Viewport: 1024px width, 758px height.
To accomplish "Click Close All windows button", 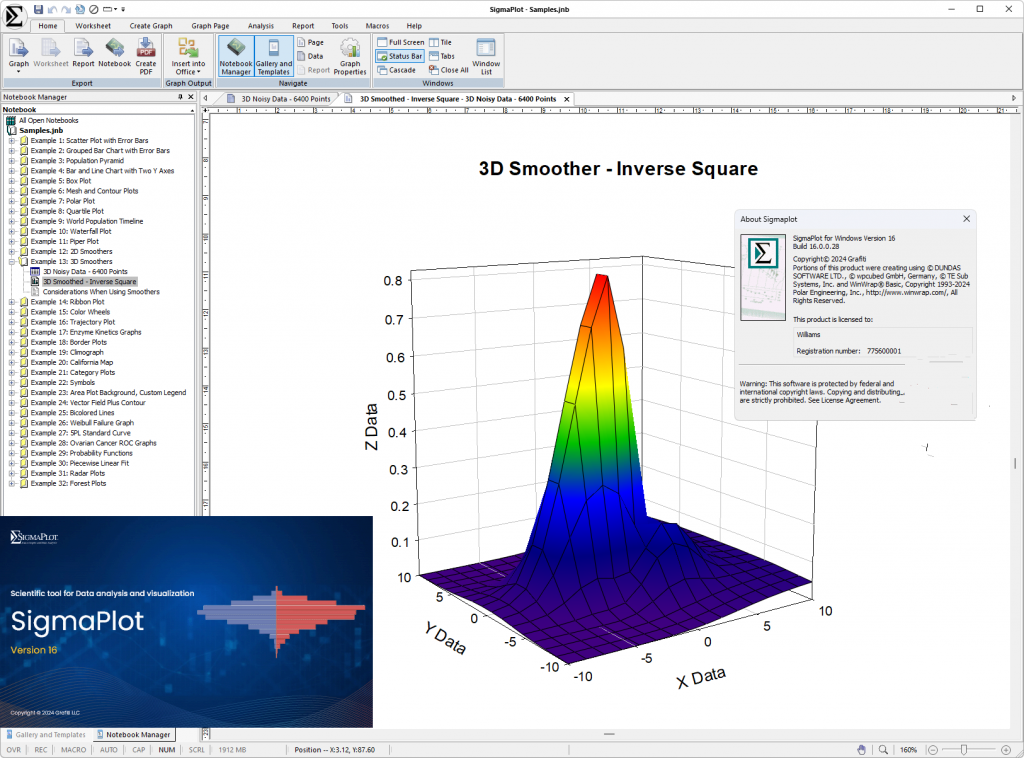I will click(x=449, y=70).
